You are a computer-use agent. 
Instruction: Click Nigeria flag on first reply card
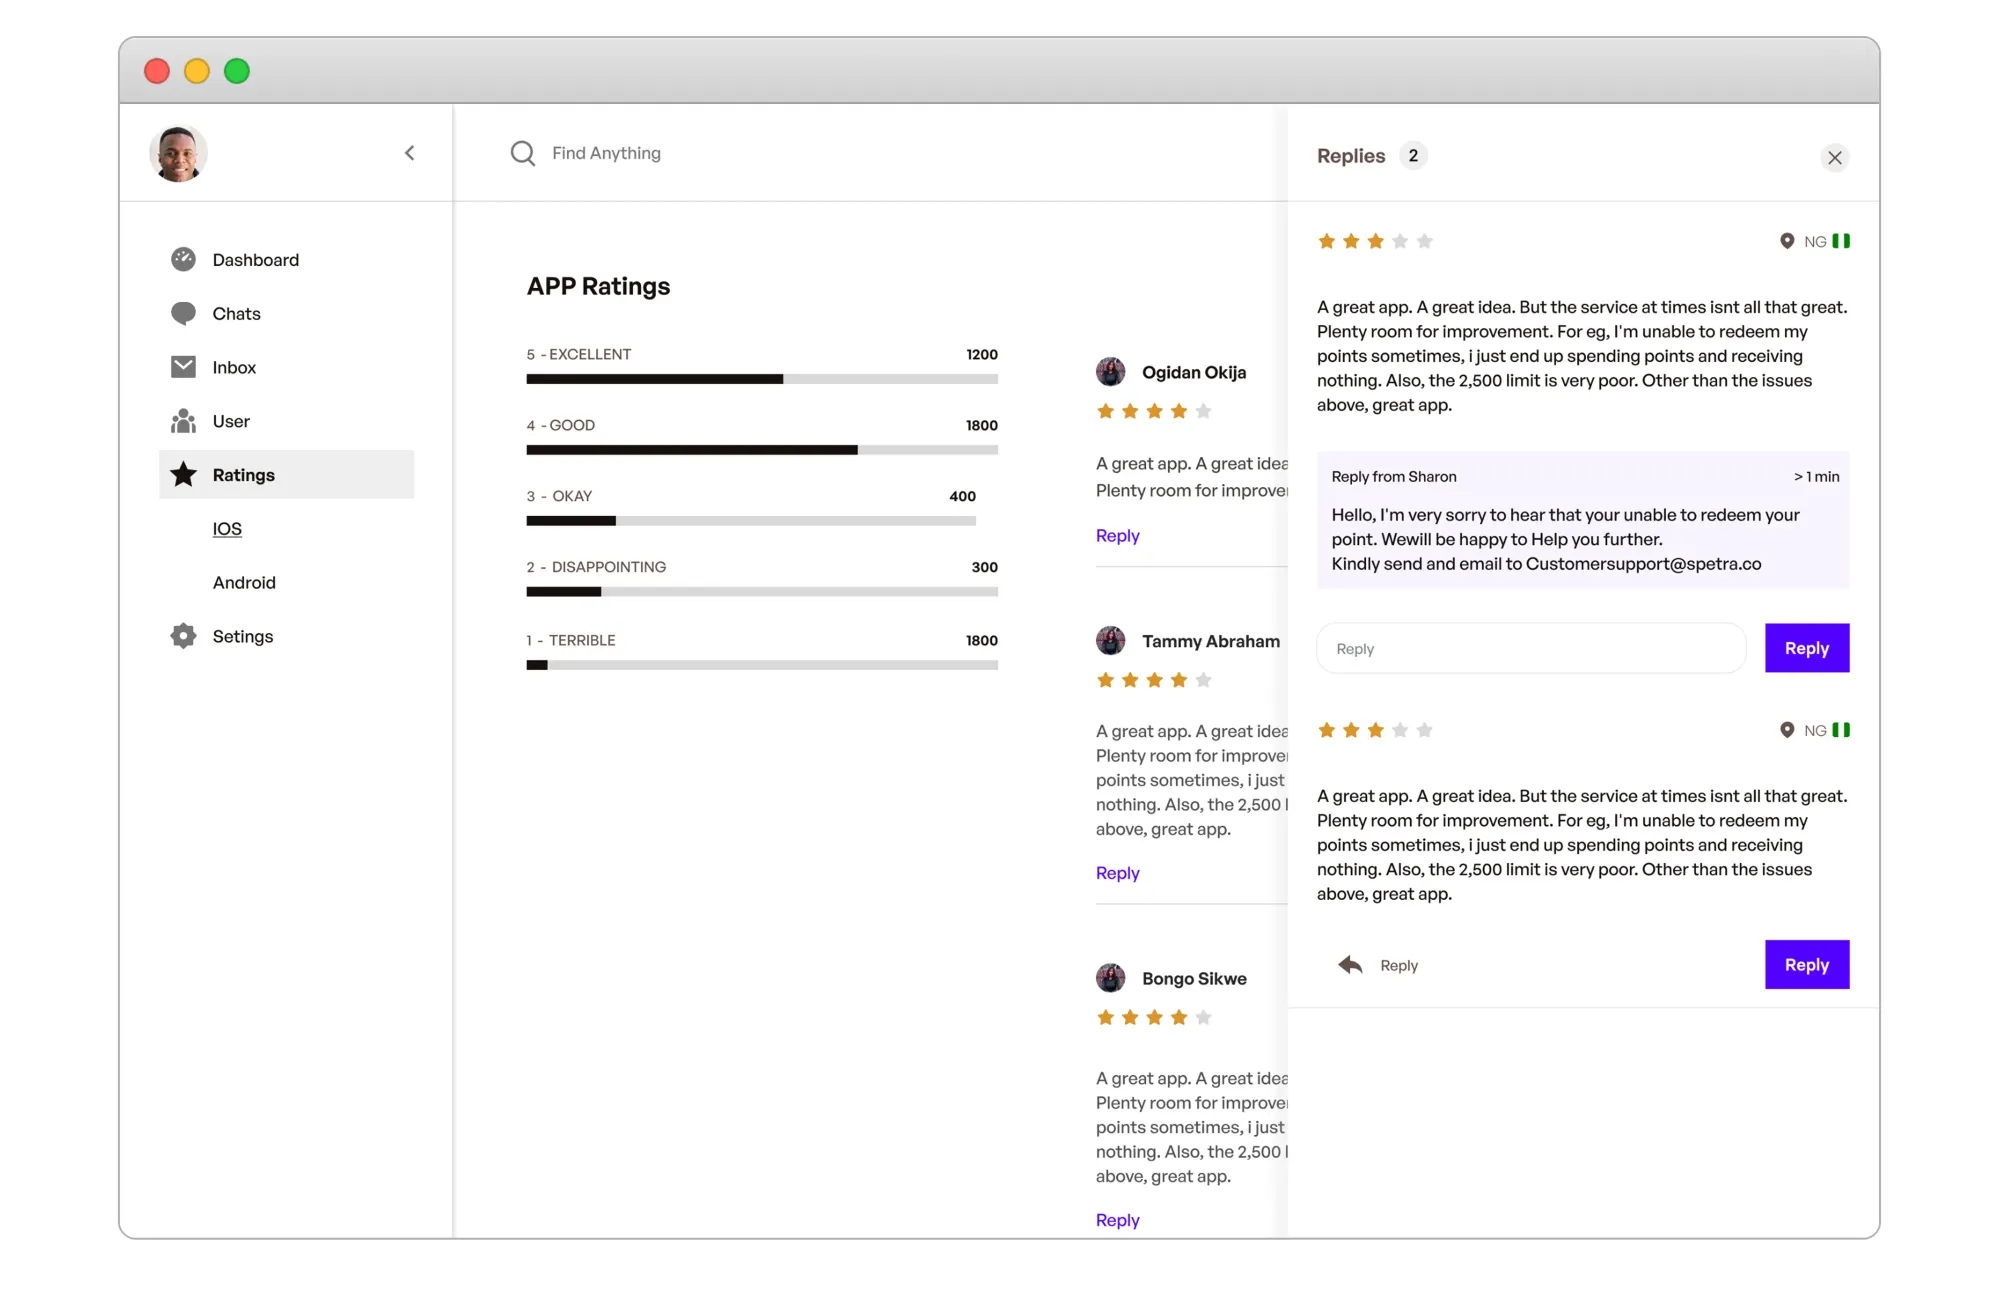[1841, 241]
